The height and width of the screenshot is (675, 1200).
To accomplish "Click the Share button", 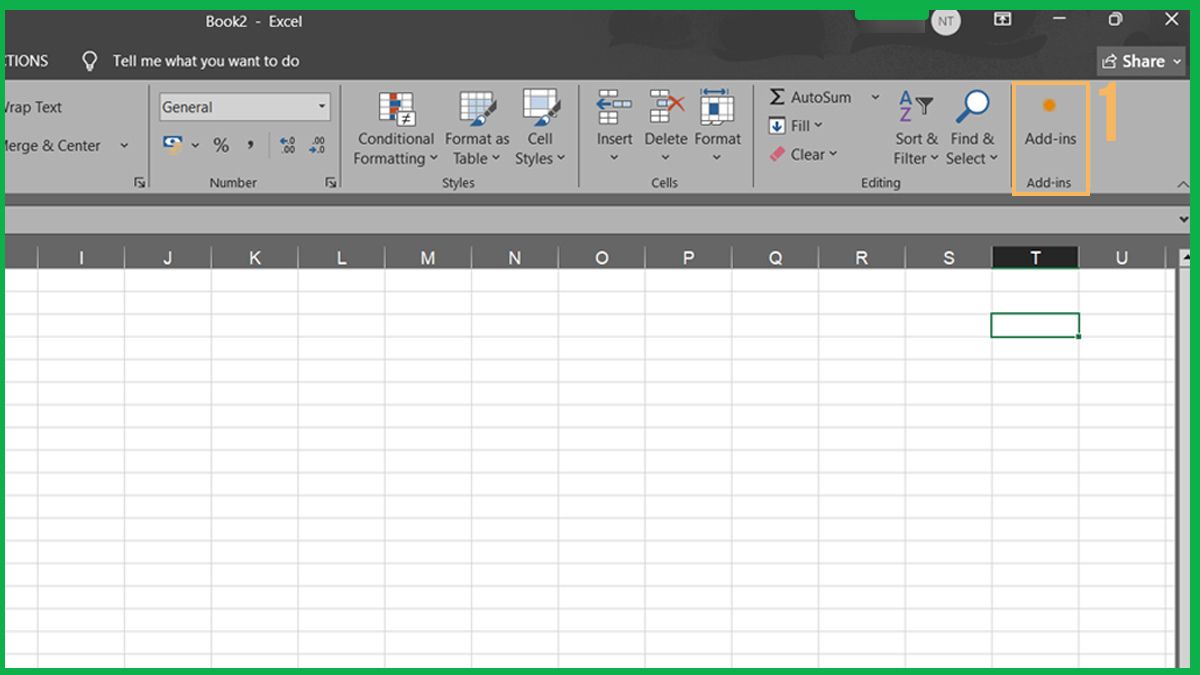I will coord(1140,61).
